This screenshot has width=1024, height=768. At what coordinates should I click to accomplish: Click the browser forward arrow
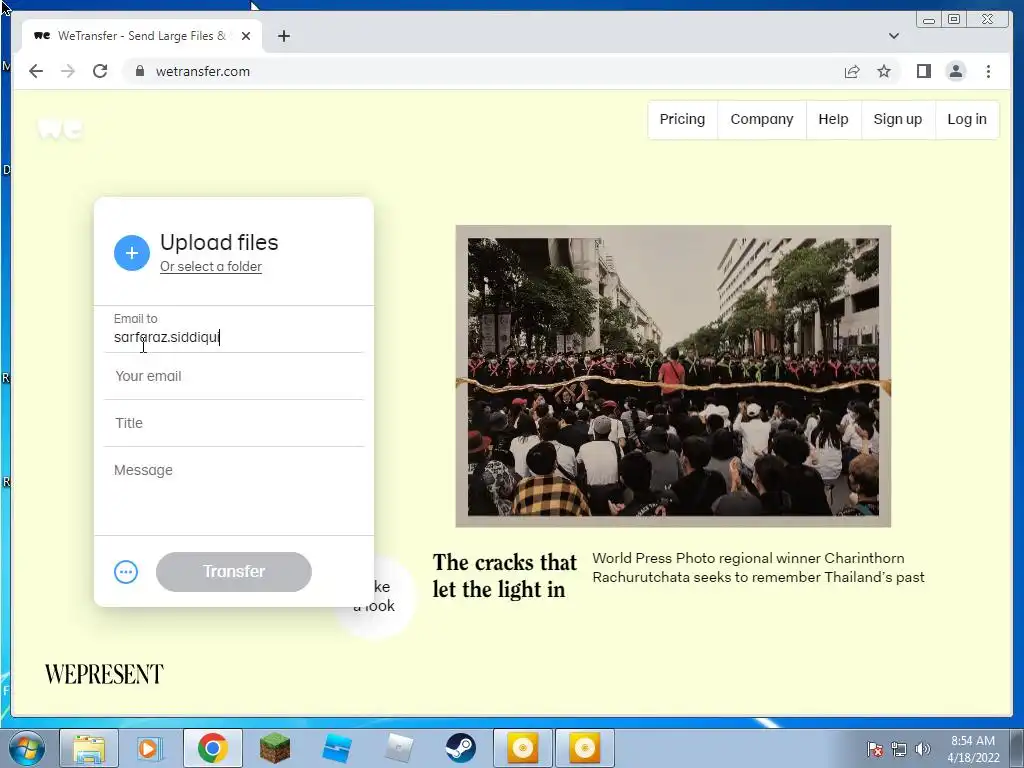point(68,71)
